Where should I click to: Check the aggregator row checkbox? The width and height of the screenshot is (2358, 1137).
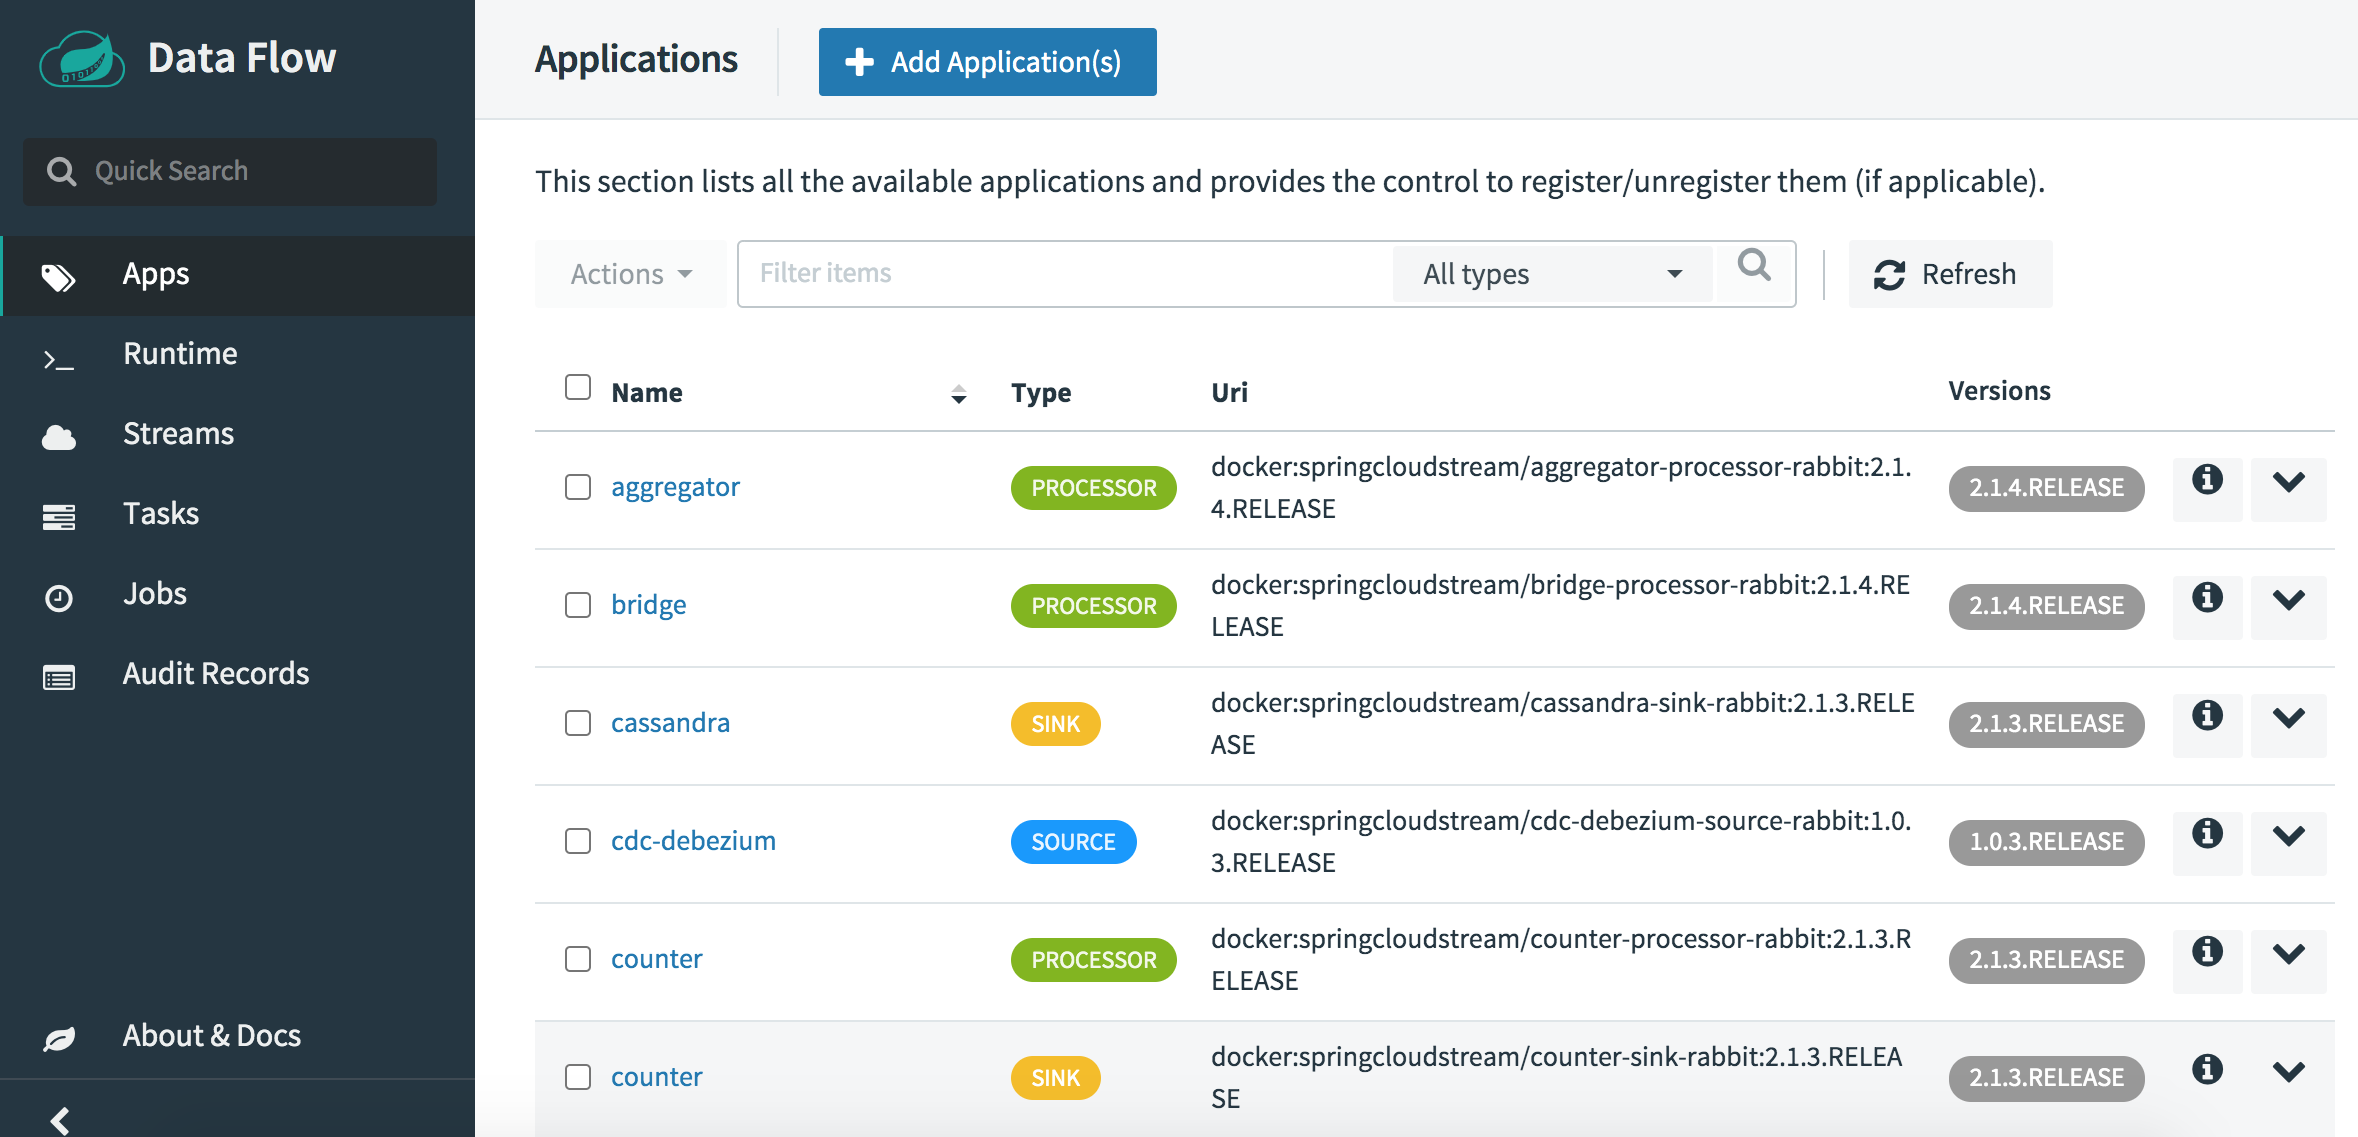[x=578, y=487]
